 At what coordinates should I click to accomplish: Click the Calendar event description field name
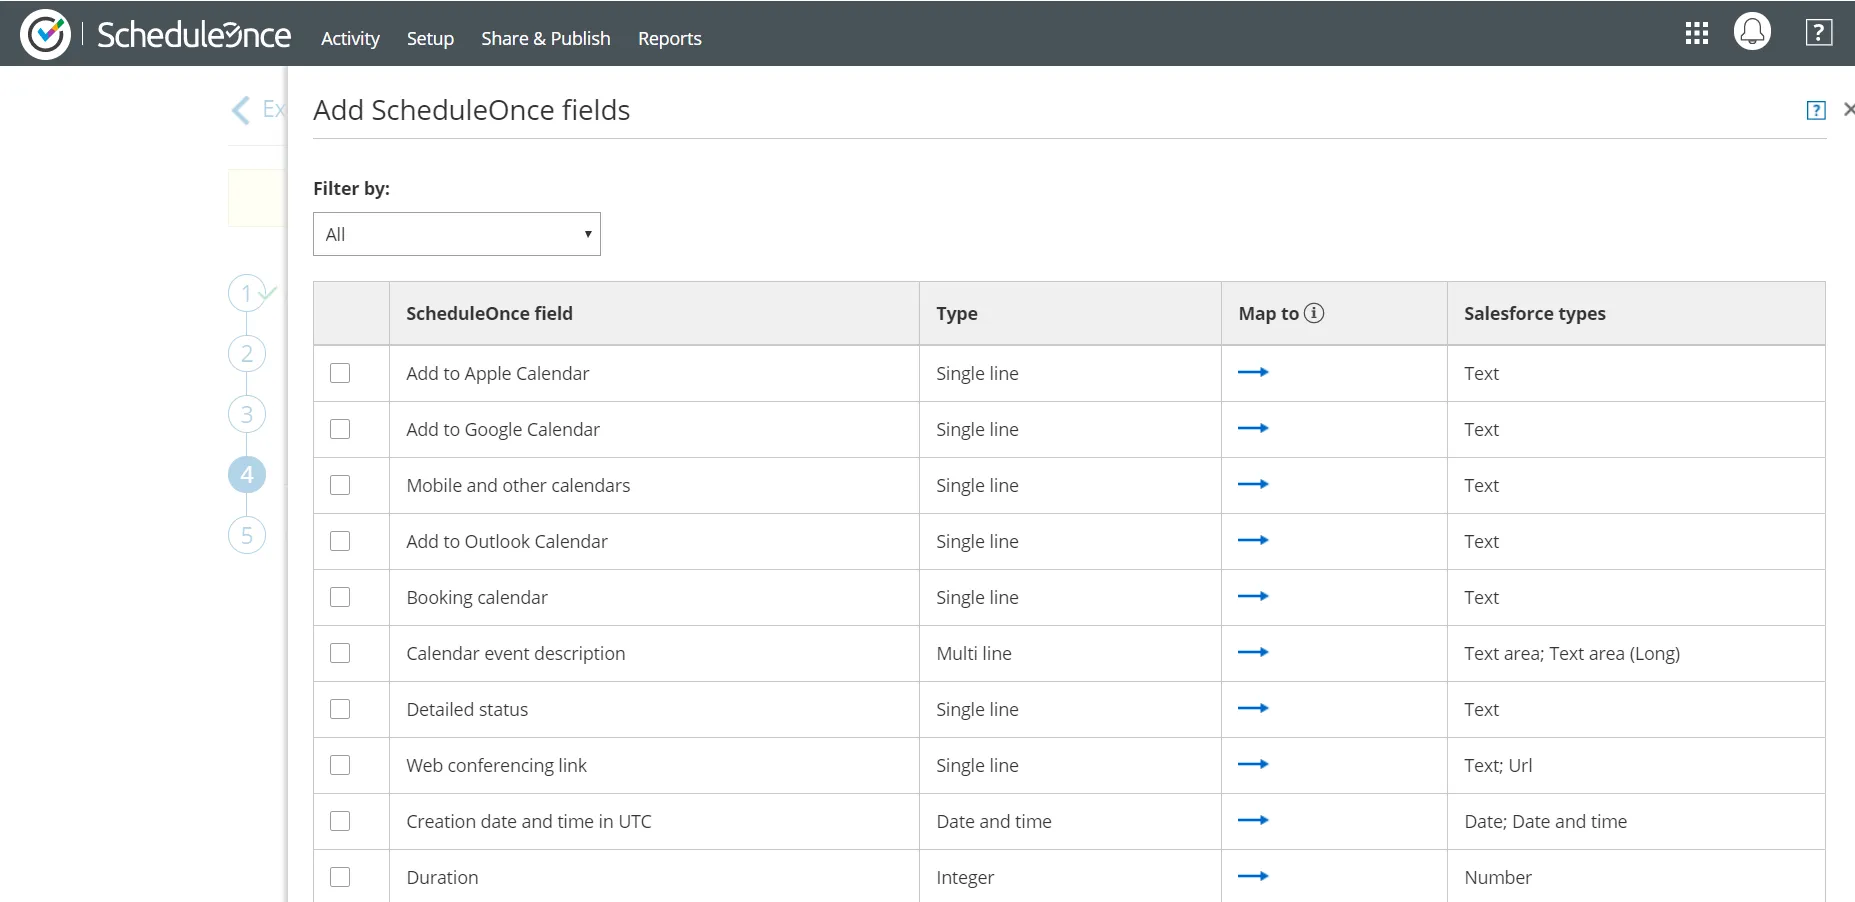point(516,653)
